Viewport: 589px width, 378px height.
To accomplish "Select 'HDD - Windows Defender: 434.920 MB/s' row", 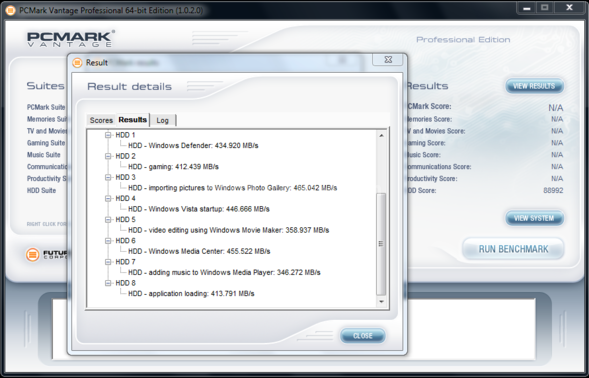I will tap(193, 145).
